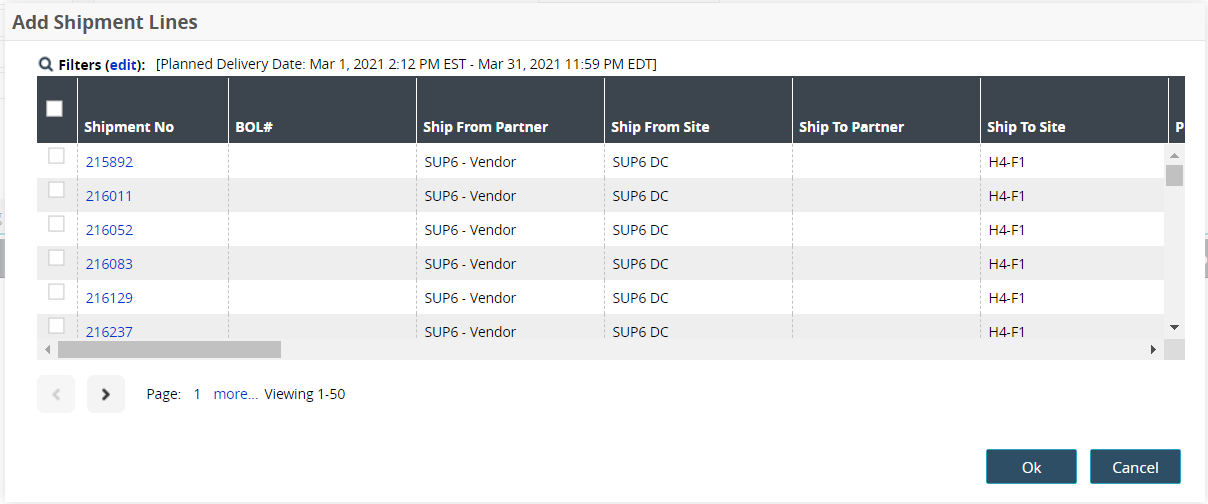Sort by Ship From Partner header

pyautogui.click(x=485, y=127)
